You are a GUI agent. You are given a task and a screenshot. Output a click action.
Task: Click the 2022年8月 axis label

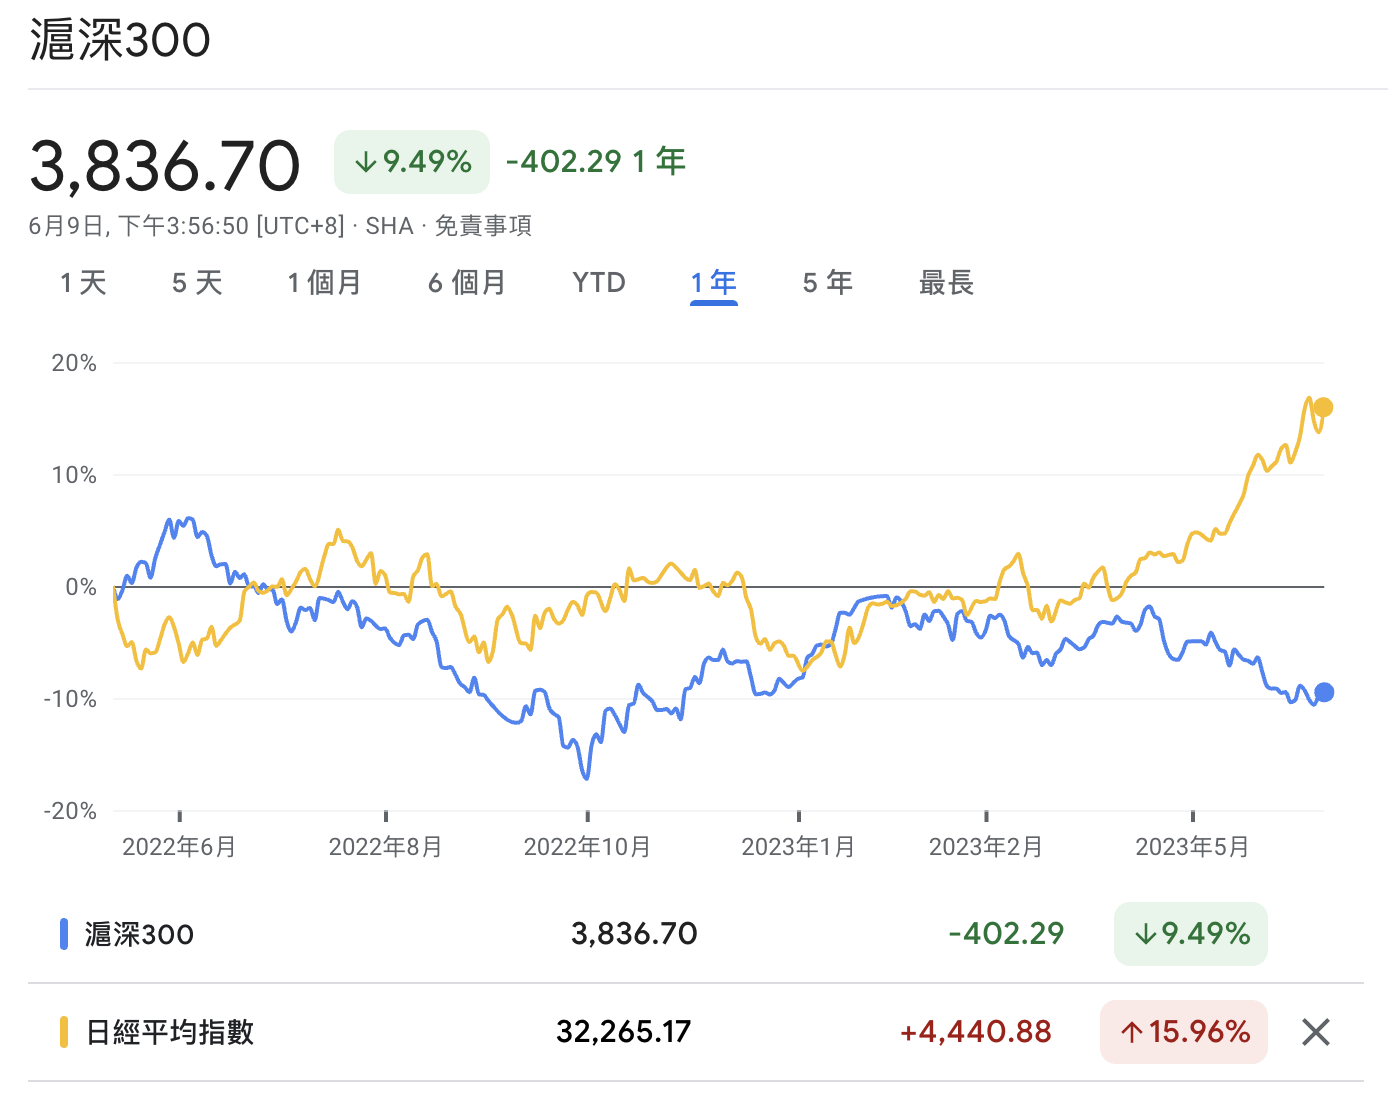[x=386, y=847]
